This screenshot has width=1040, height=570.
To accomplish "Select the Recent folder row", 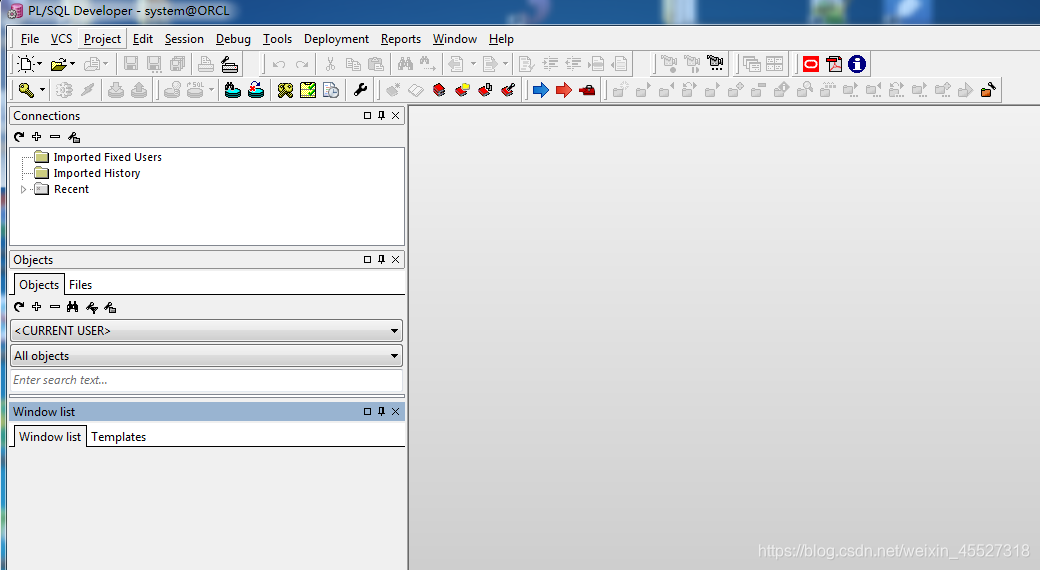I will [71, 189].
